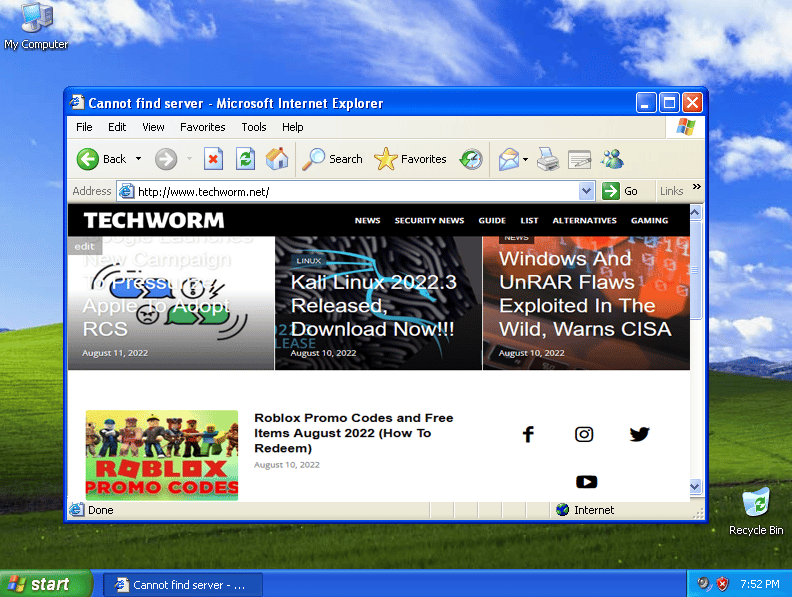Click the Instagram social icon

584,434
